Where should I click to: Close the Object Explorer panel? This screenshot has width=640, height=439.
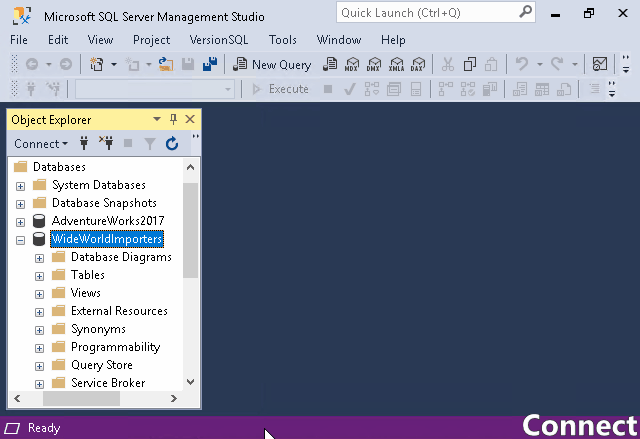pyautogui.click(x=190, y=119)
